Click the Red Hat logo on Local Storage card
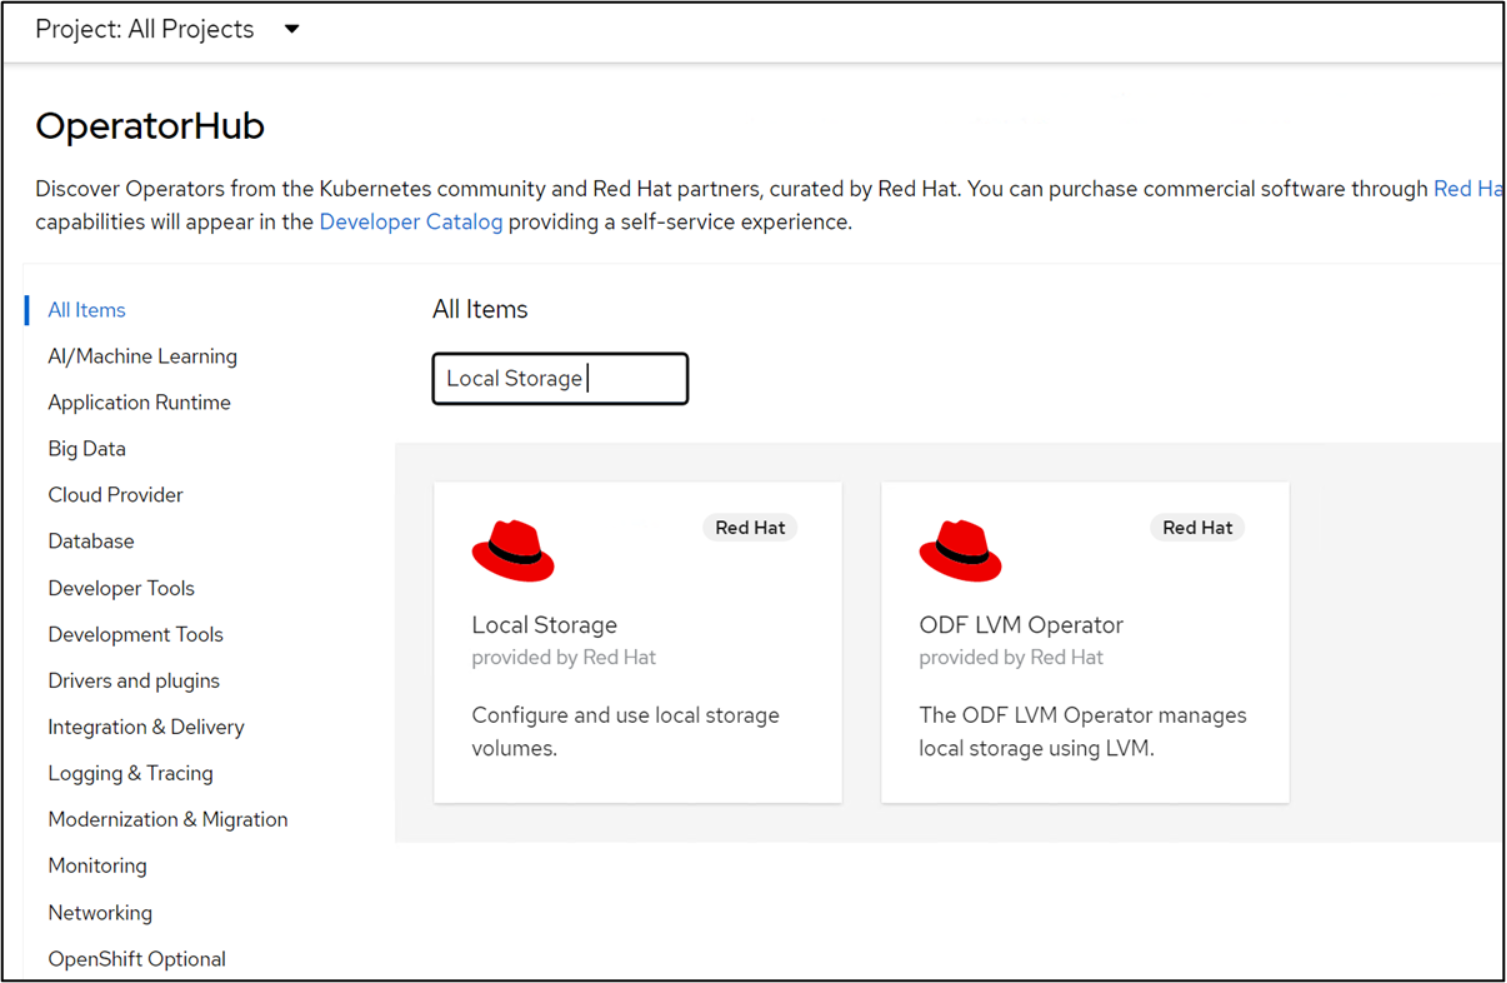 pyautogui.click(x=513, y=550)
